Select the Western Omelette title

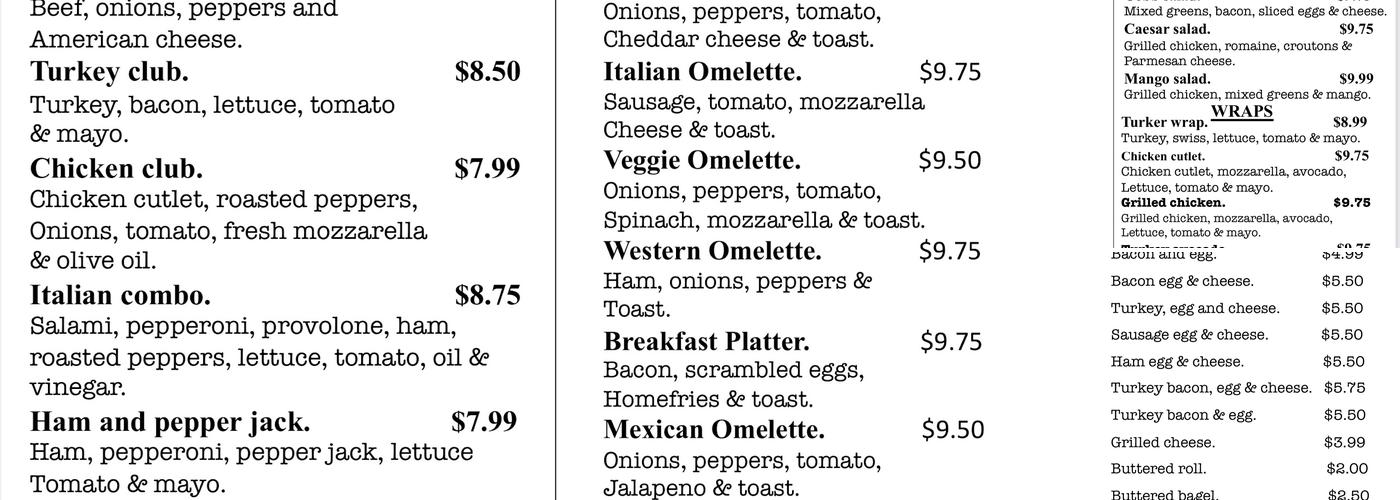(x=712, y=250)
